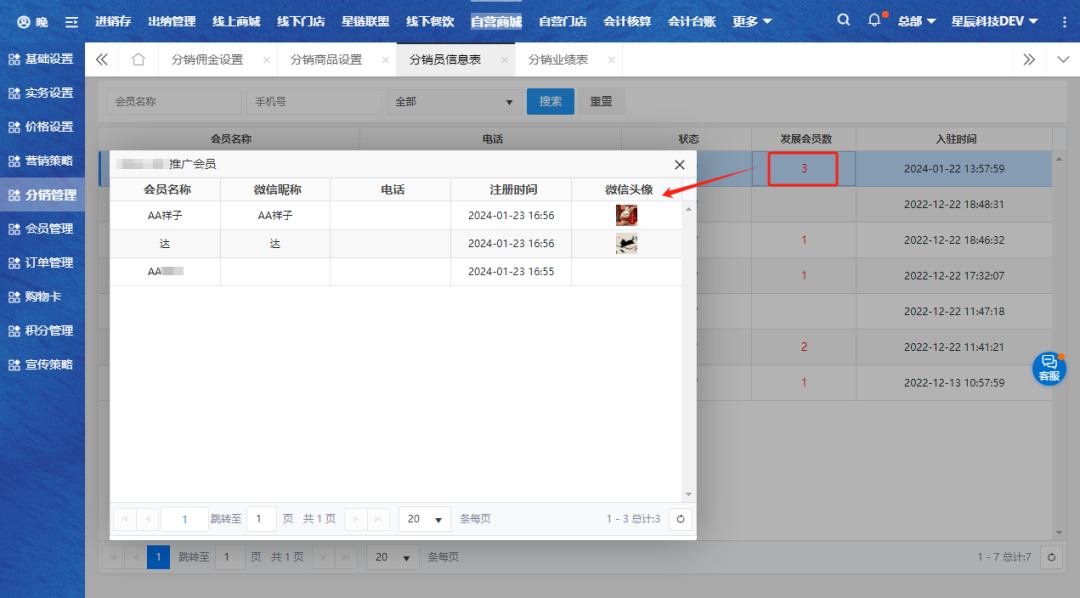Expand the 更多 top menu
The width and height of the screenshot is (1080, 598).
(752, 21)
